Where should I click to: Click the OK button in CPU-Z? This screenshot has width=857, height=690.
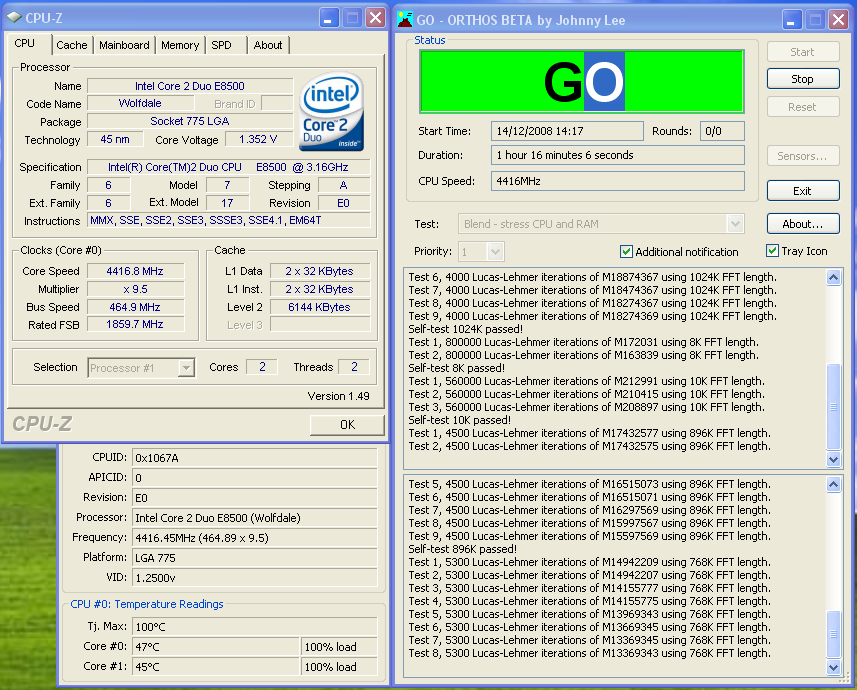[x=347, y=425]
